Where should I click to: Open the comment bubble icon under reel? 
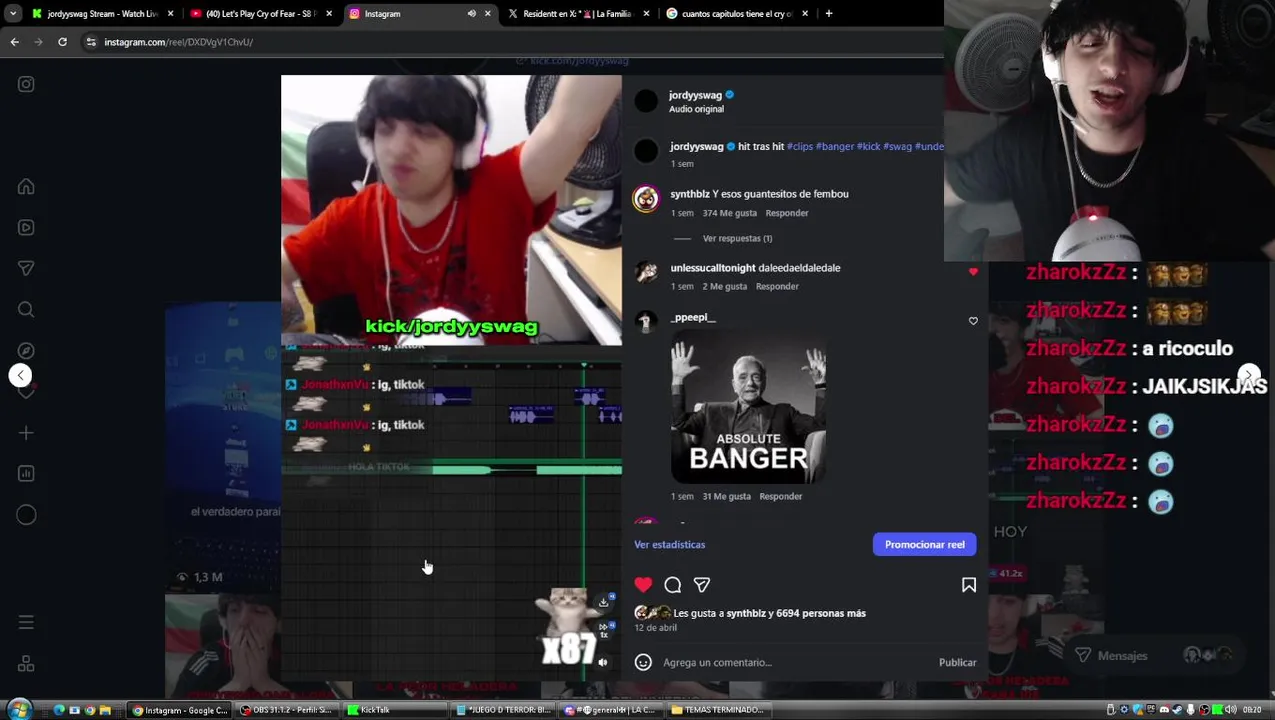[673, 585]
